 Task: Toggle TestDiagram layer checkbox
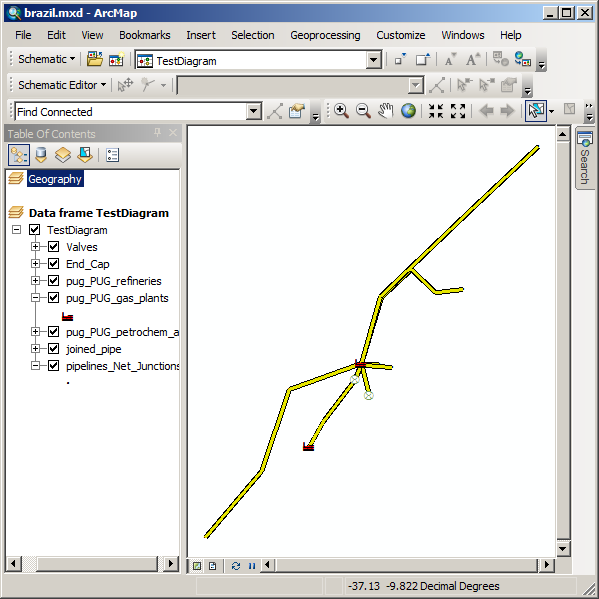coord(35,230)
